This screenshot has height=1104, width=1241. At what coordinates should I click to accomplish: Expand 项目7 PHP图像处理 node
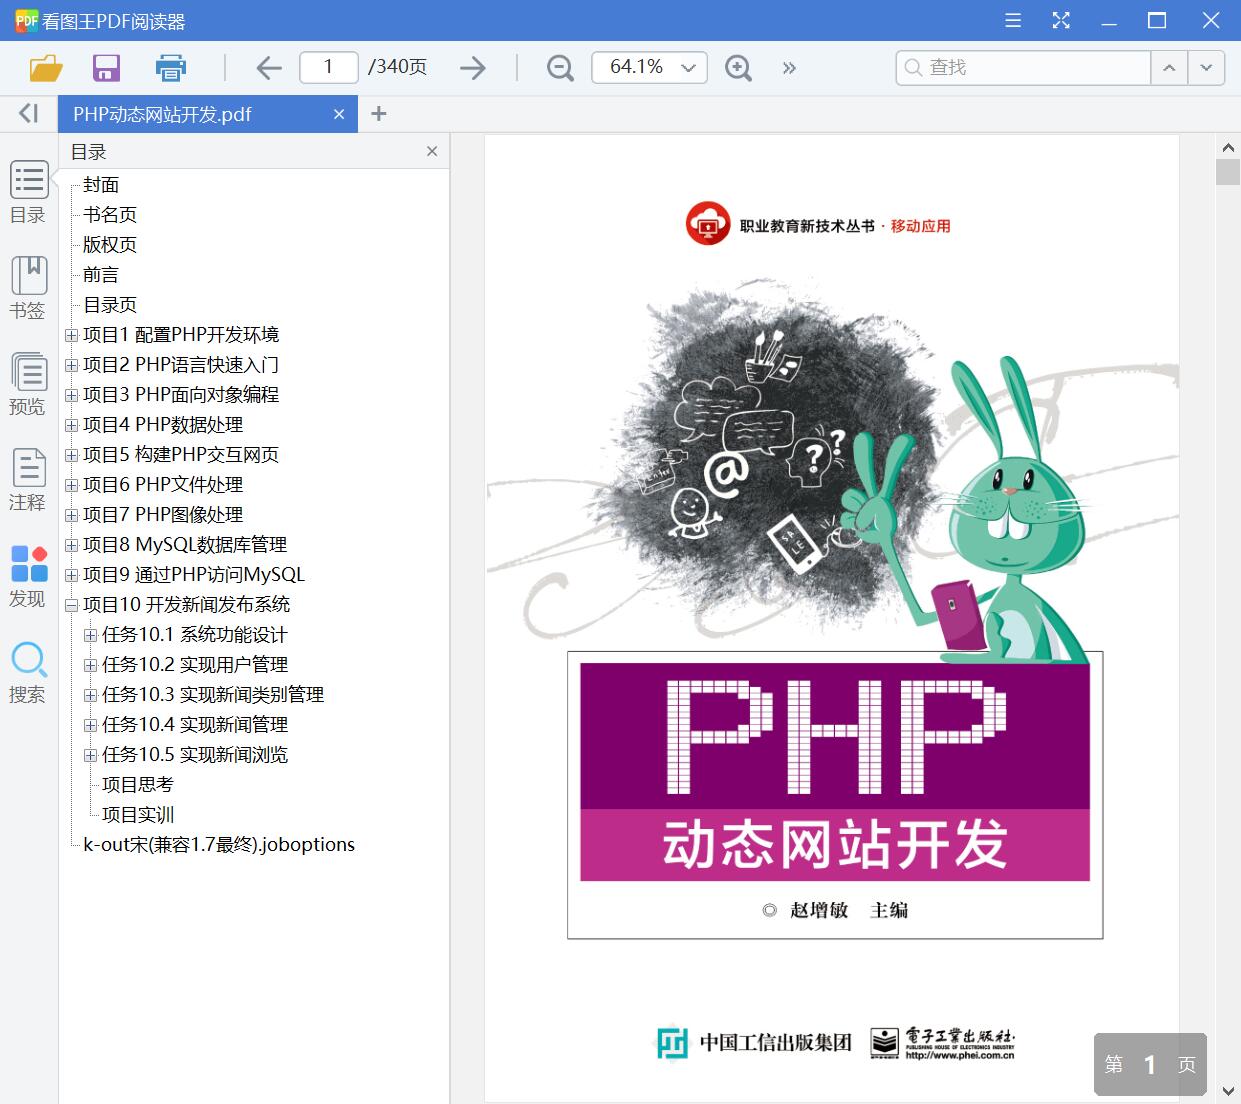72,515
